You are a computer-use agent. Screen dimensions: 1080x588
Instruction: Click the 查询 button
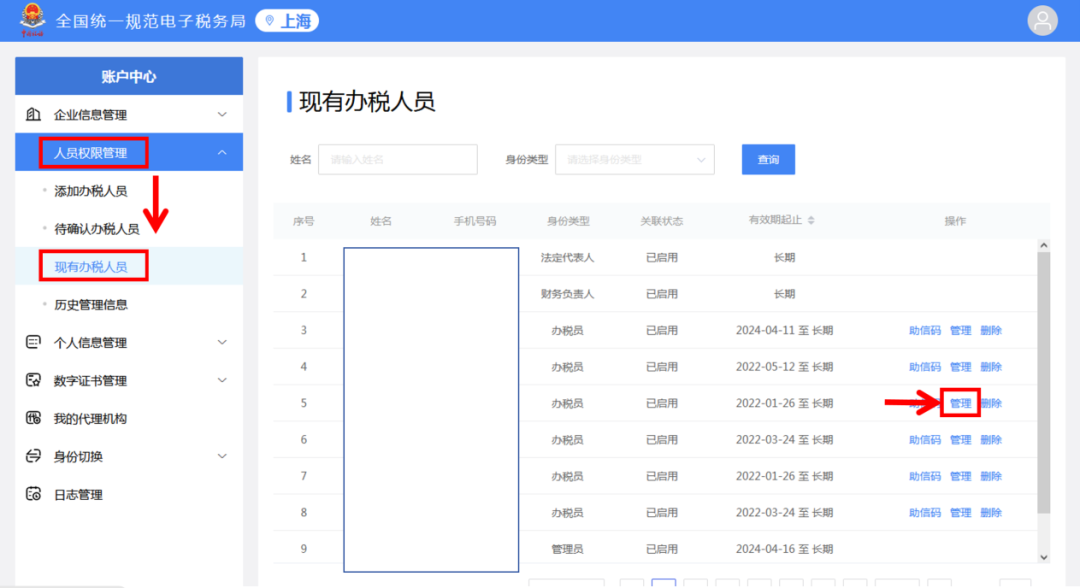[x=768, y=160]
